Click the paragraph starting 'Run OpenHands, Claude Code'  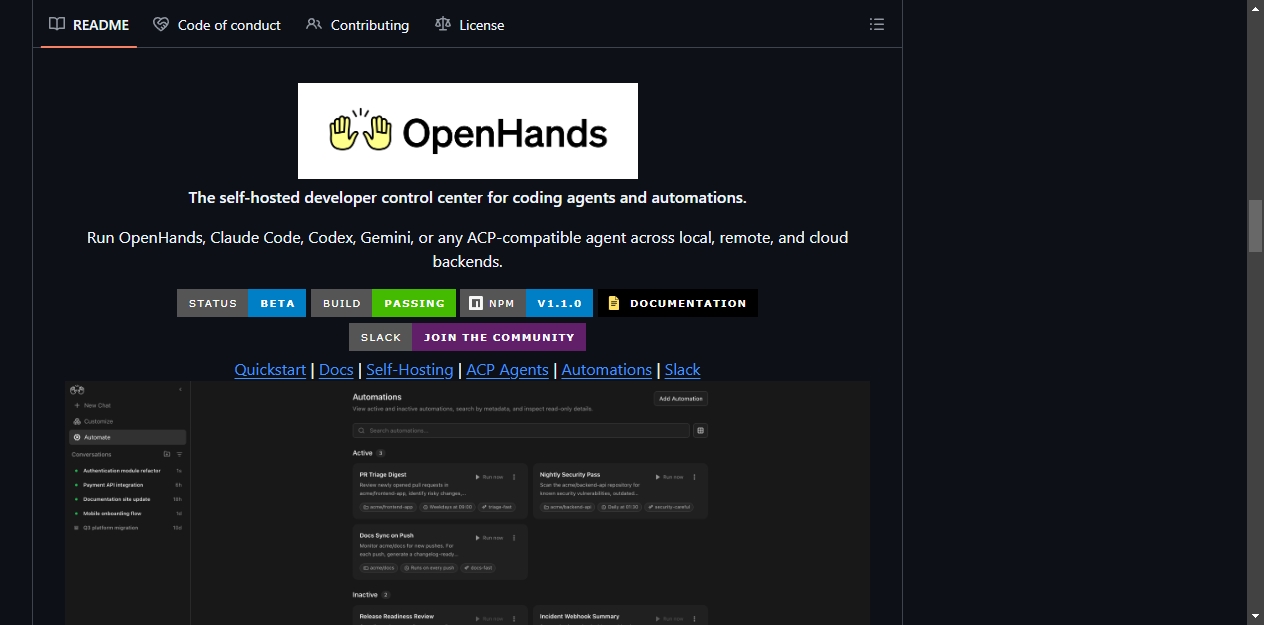pos(468,249)
